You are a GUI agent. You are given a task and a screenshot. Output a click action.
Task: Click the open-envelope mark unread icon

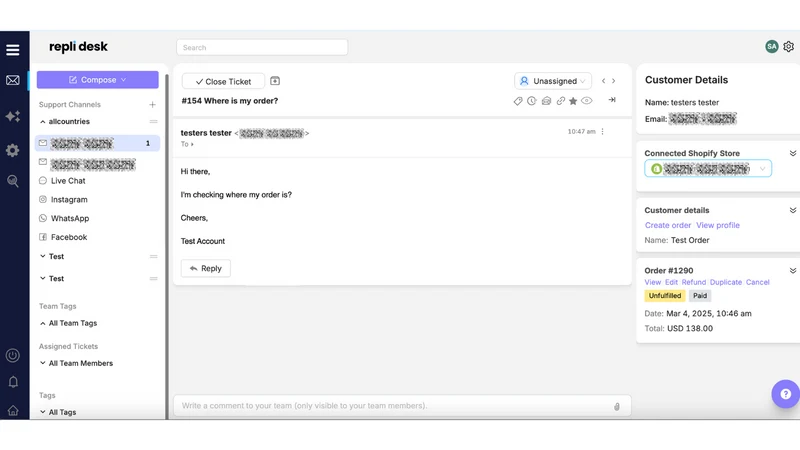(x=546, y=101)
